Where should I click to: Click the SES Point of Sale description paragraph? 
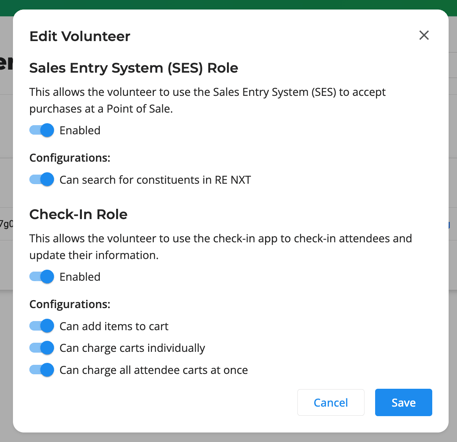click(207, 100)
